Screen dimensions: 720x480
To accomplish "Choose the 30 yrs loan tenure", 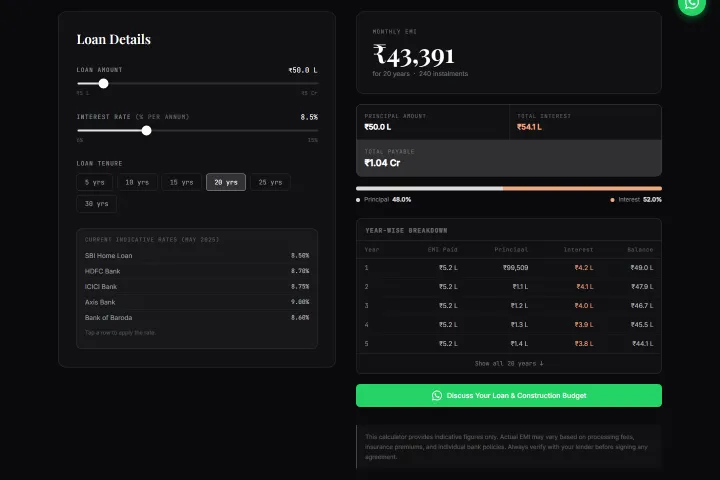I will [x=96, y=204].
